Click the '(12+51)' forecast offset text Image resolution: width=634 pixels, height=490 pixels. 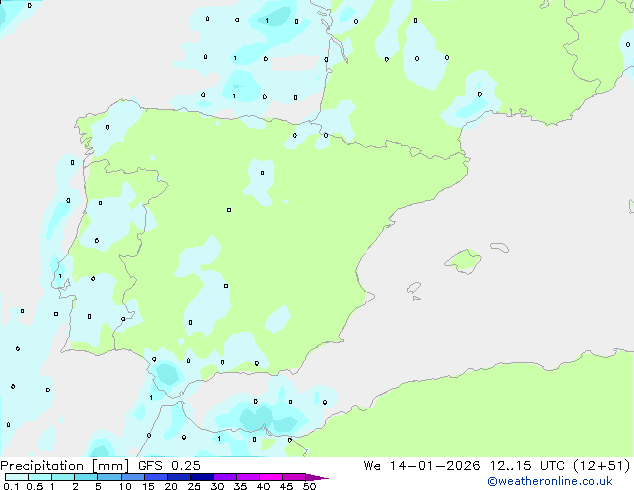click(602, 466)
